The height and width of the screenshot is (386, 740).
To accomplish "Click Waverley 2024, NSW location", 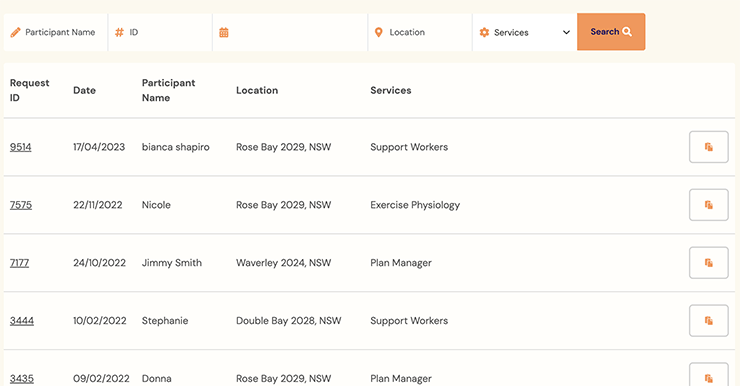I will point(284,263).
